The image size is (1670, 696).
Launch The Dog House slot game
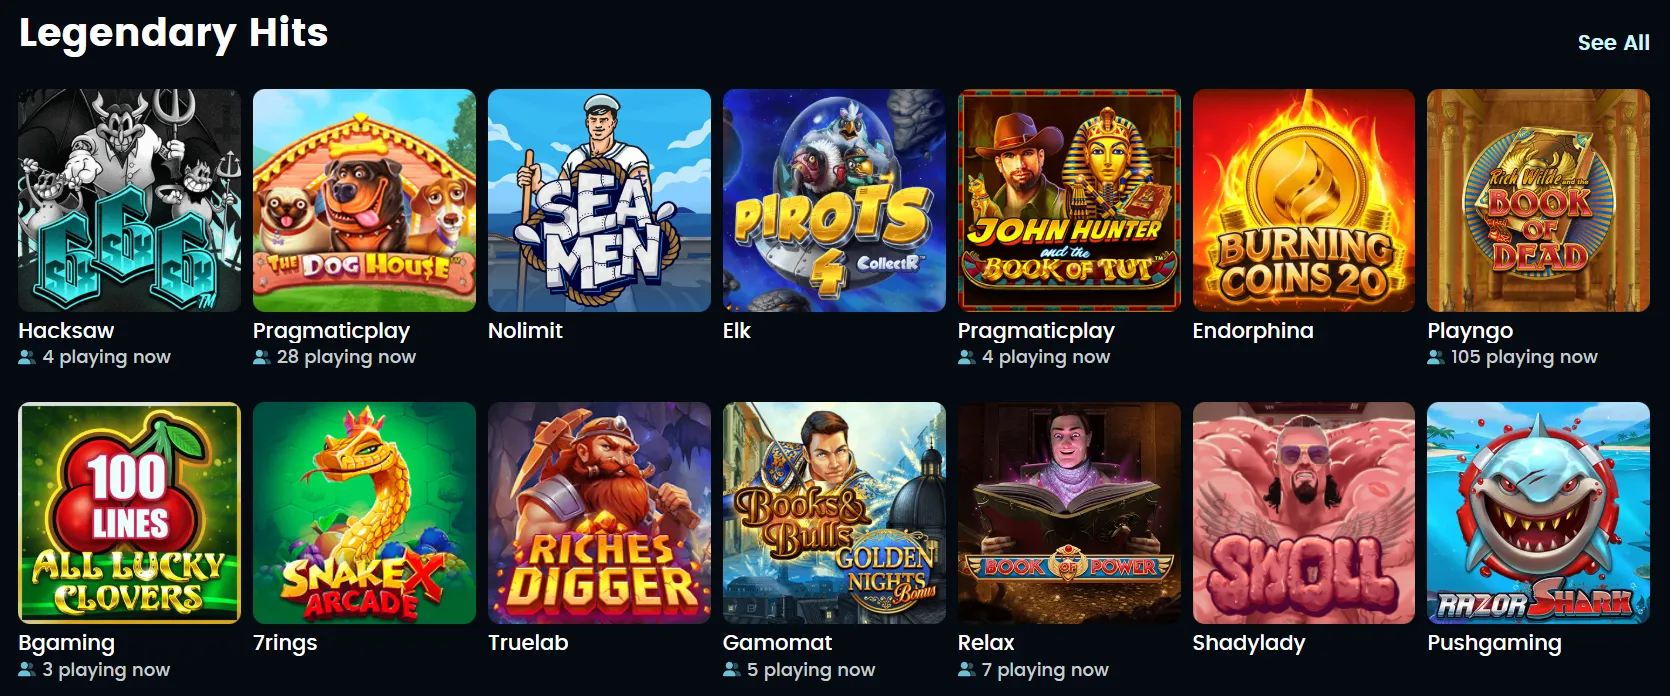click(364, 201)
